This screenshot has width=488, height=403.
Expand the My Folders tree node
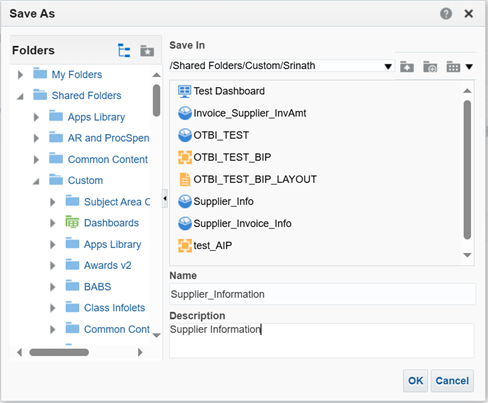point(20,75)
